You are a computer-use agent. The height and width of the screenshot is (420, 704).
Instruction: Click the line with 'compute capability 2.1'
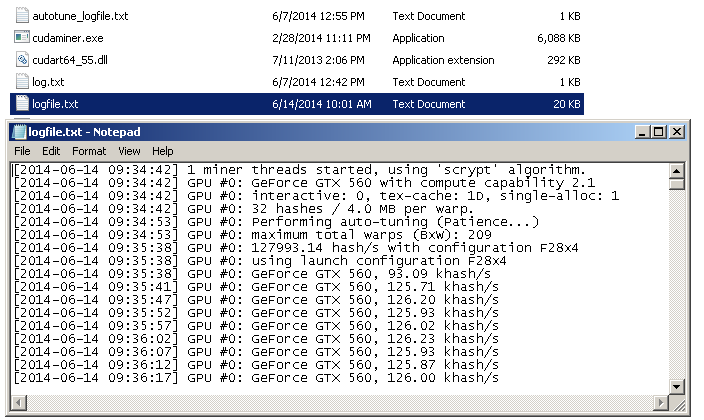[304, 183]
